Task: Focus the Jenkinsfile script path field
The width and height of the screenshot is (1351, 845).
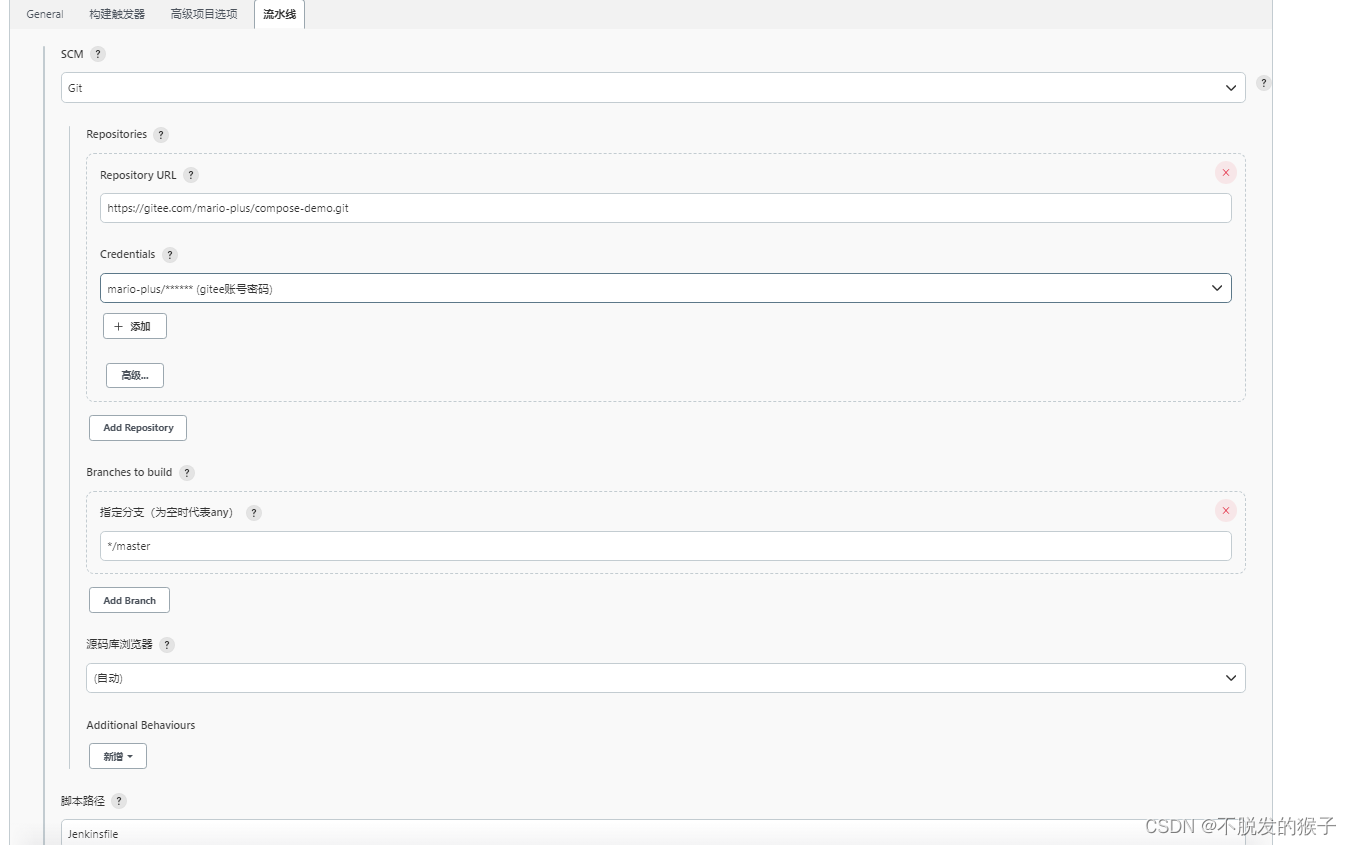Action: point(653,833)
